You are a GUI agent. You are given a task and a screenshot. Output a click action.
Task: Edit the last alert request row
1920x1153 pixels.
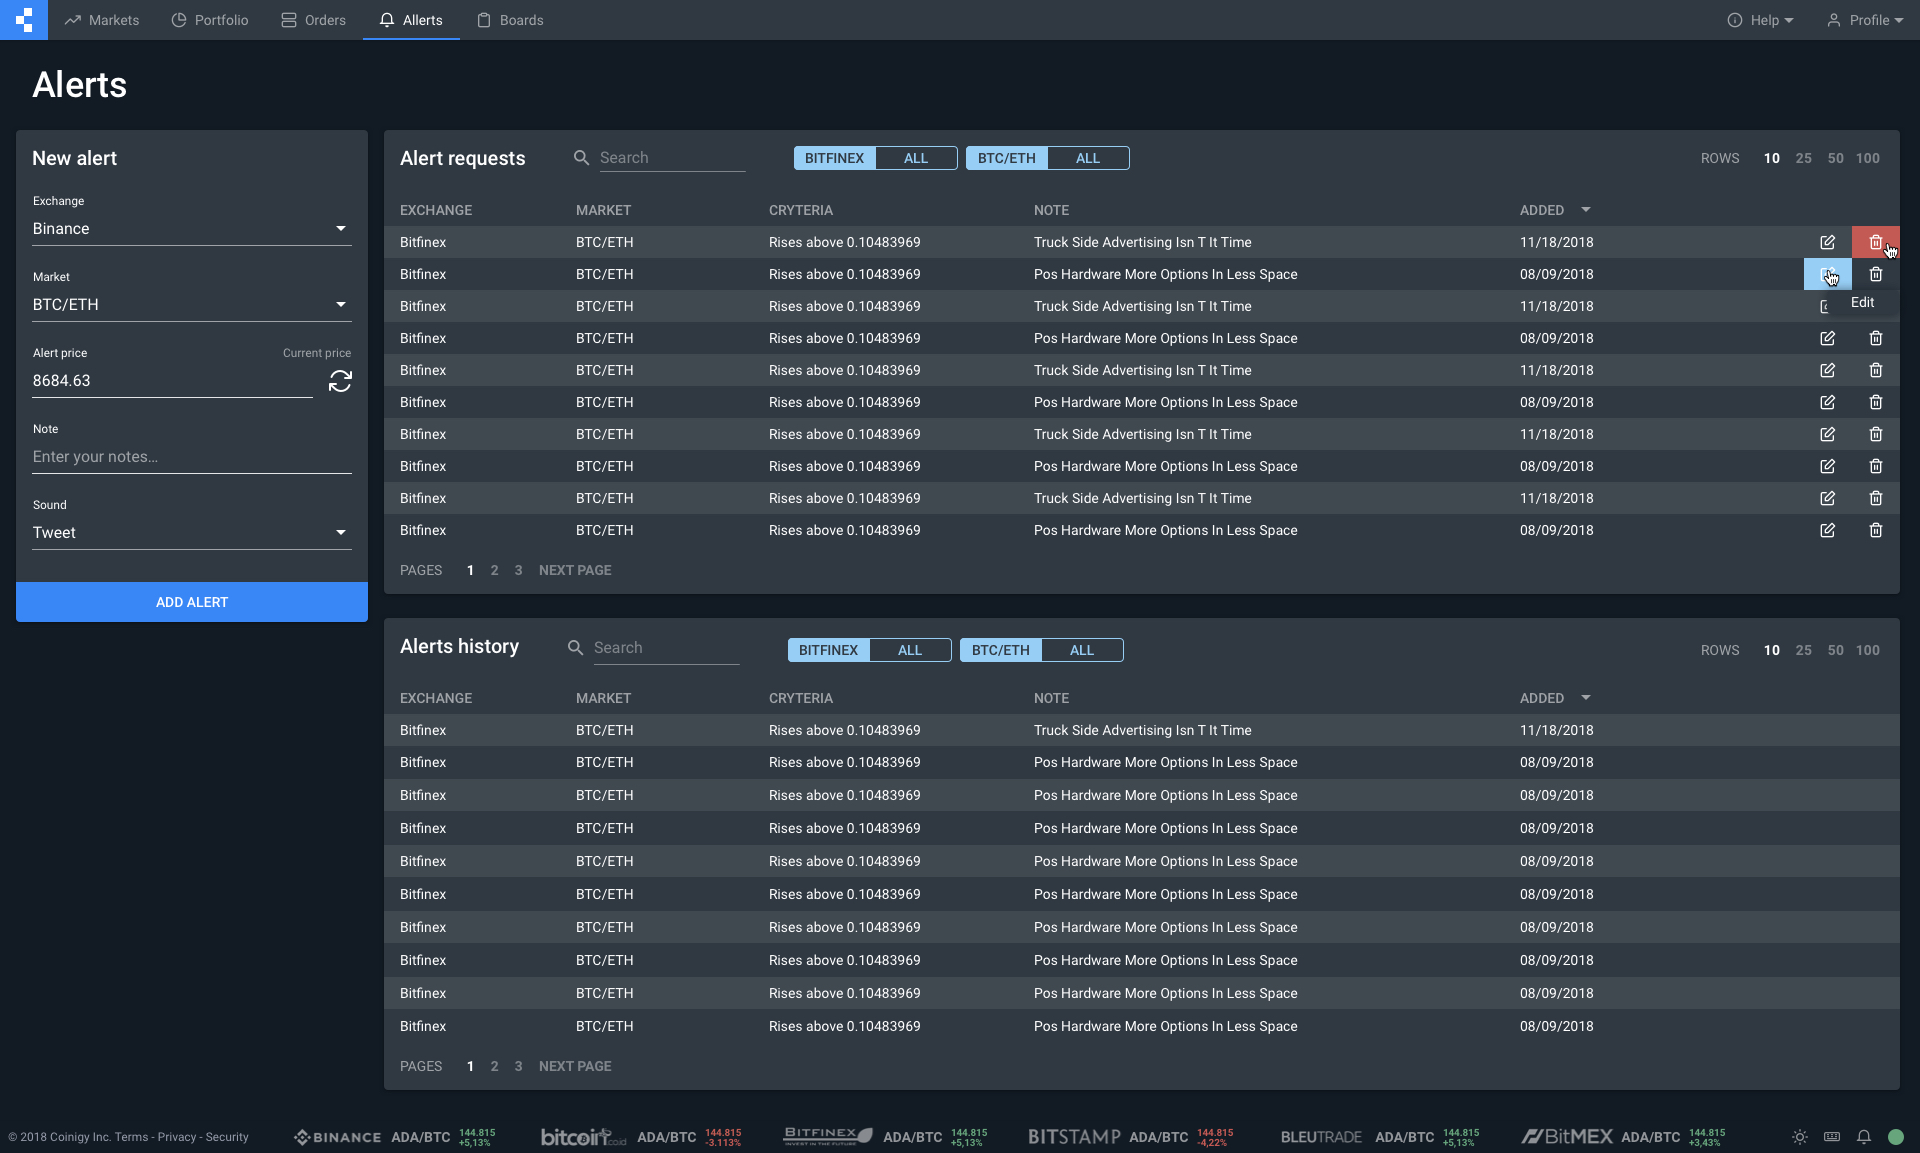(1827, 530)
